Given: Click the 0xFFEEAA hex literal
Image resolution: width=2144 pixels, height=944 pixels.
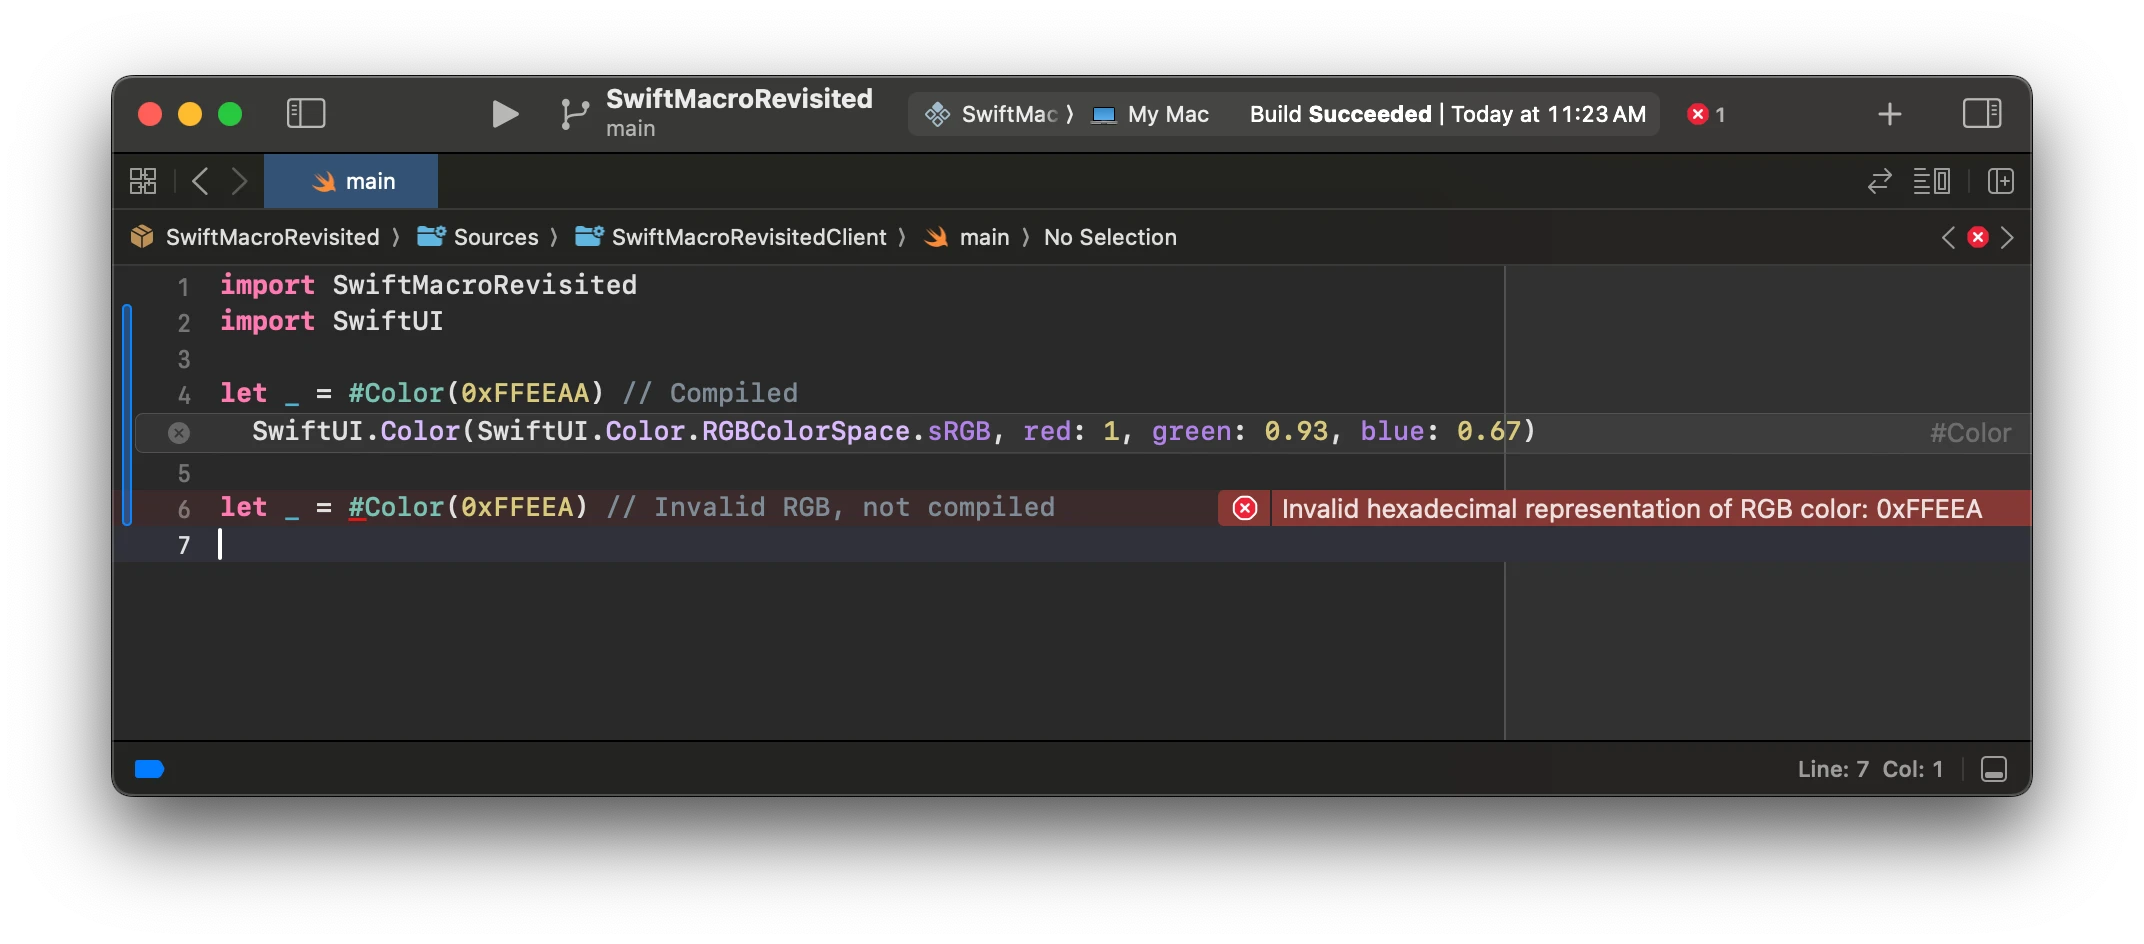Looking at the screenshot, I should point(525,393).
